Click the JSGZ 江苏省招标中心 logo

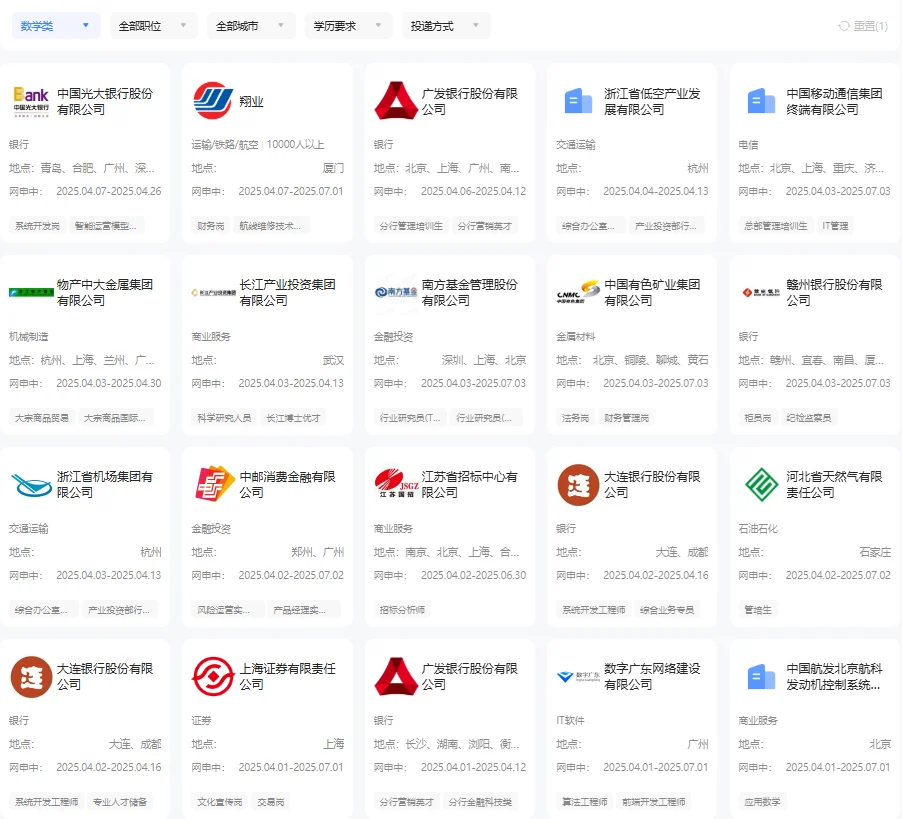[396, 484]
